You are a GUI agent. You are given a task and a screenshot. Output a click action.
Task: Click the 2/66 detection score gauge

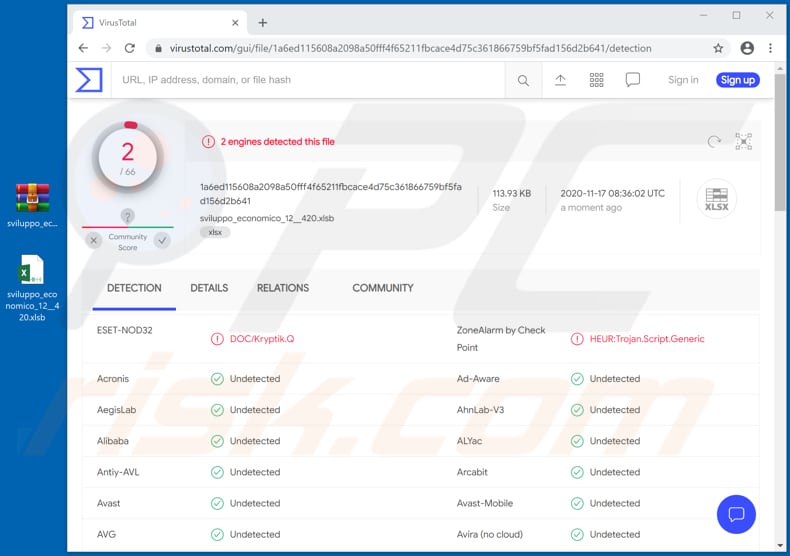(x=128, y=157)
